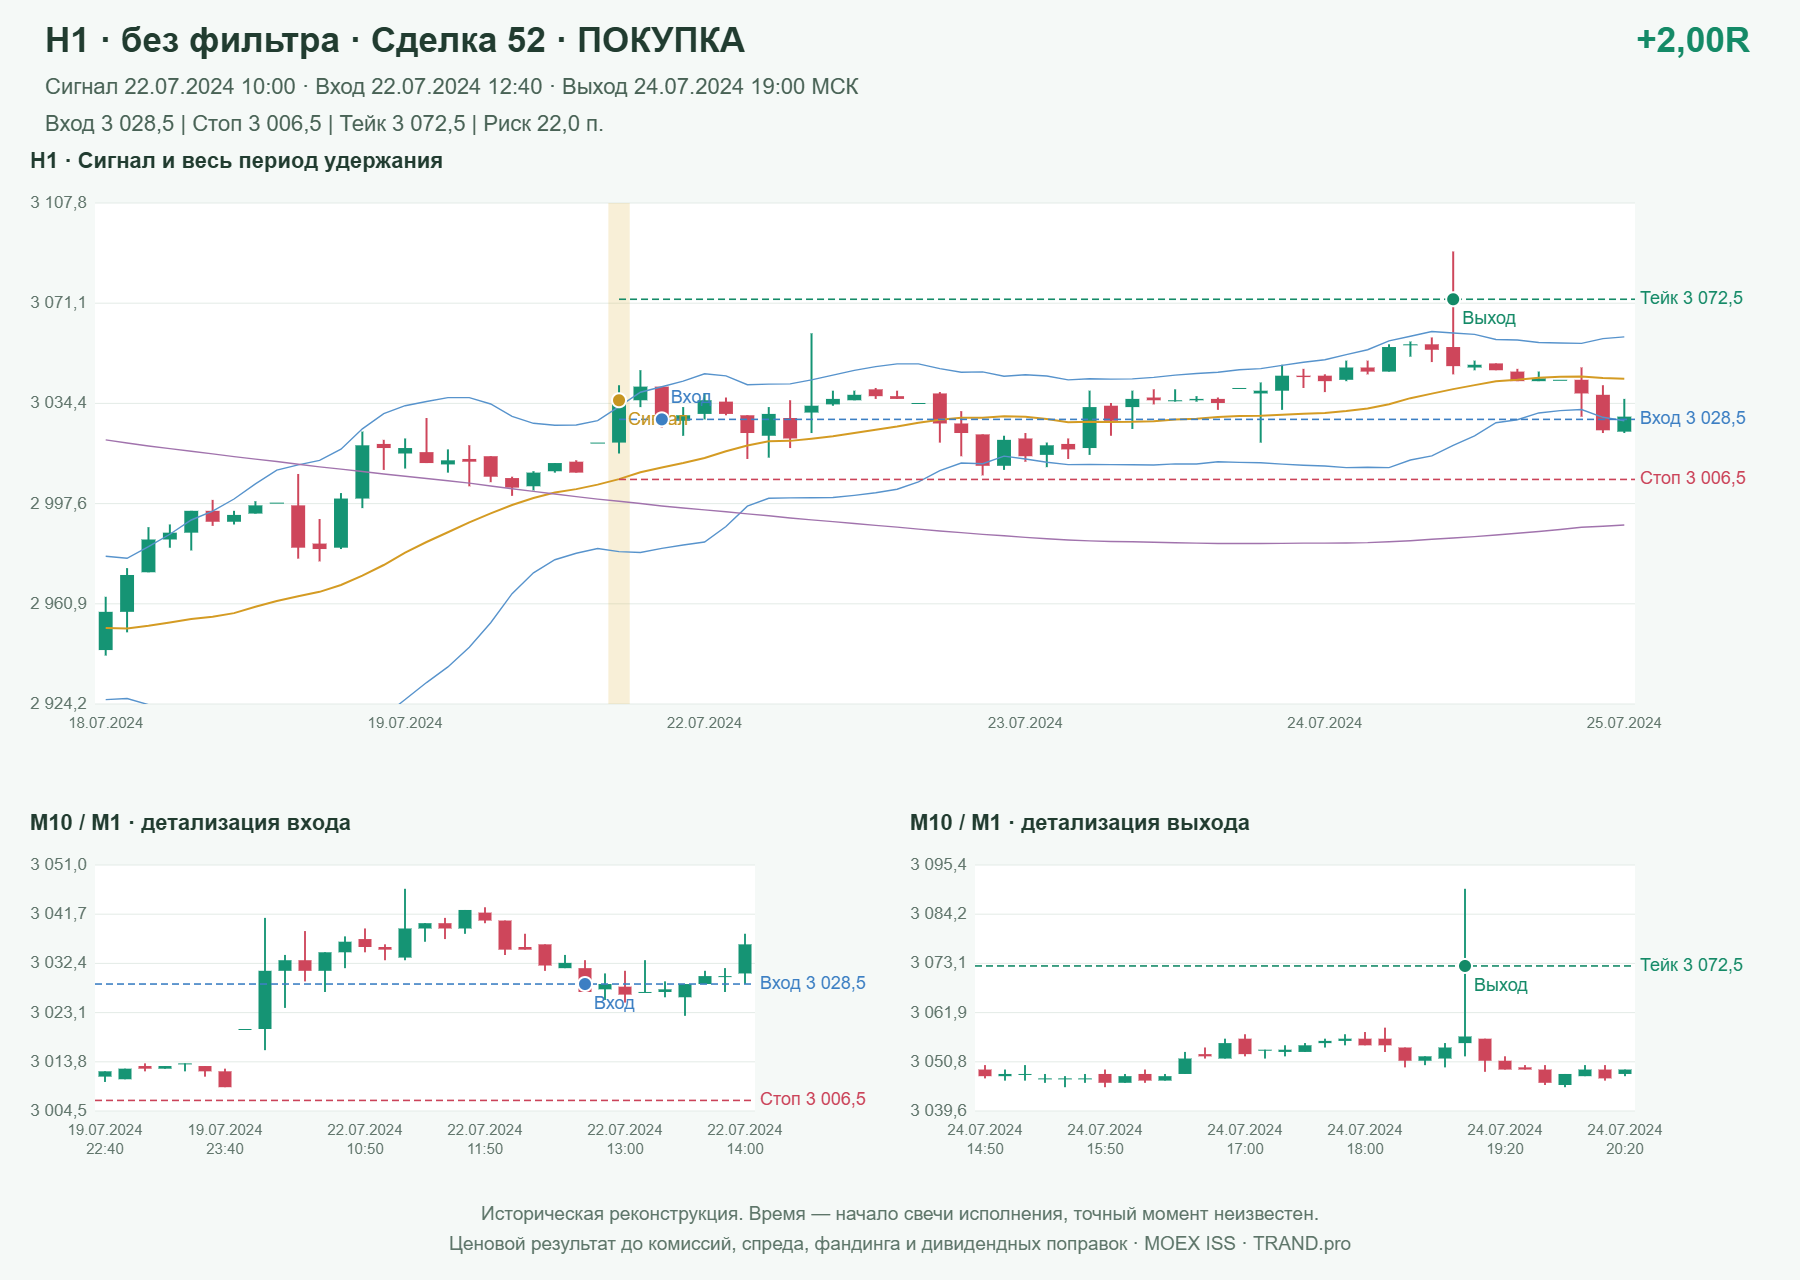Click the blue entry dot in entry detail chart
The image size is (1800, 1280).
tap(585, 984)
